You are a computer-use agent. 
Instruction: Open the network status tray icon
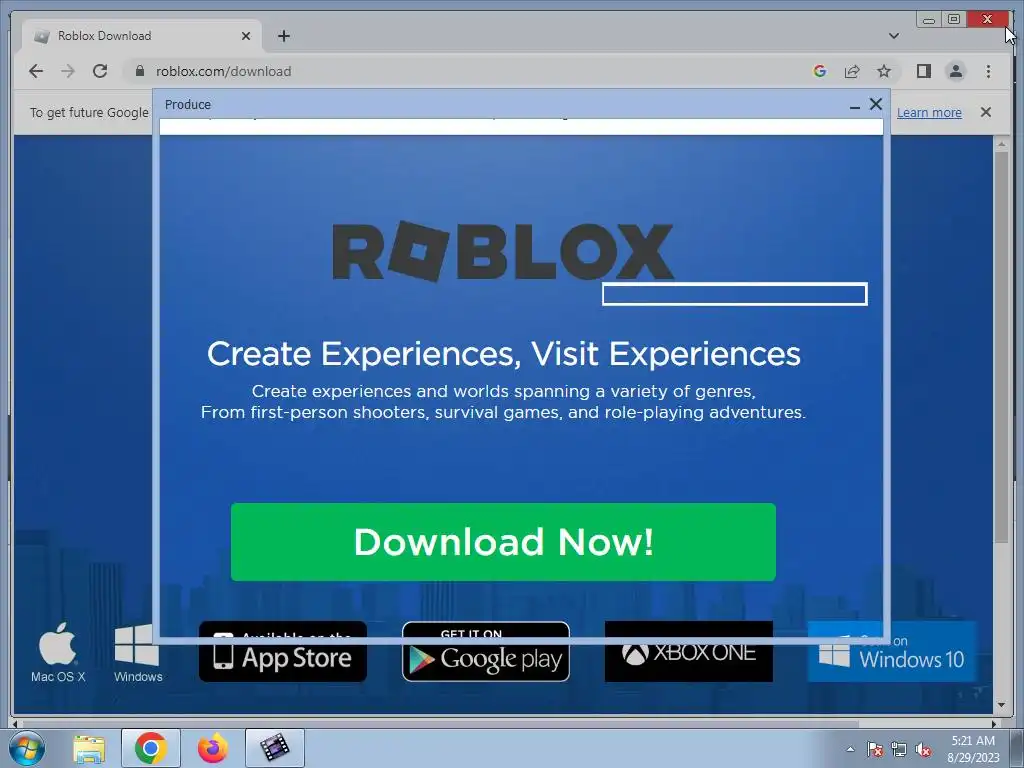click(x=899, y=749)
